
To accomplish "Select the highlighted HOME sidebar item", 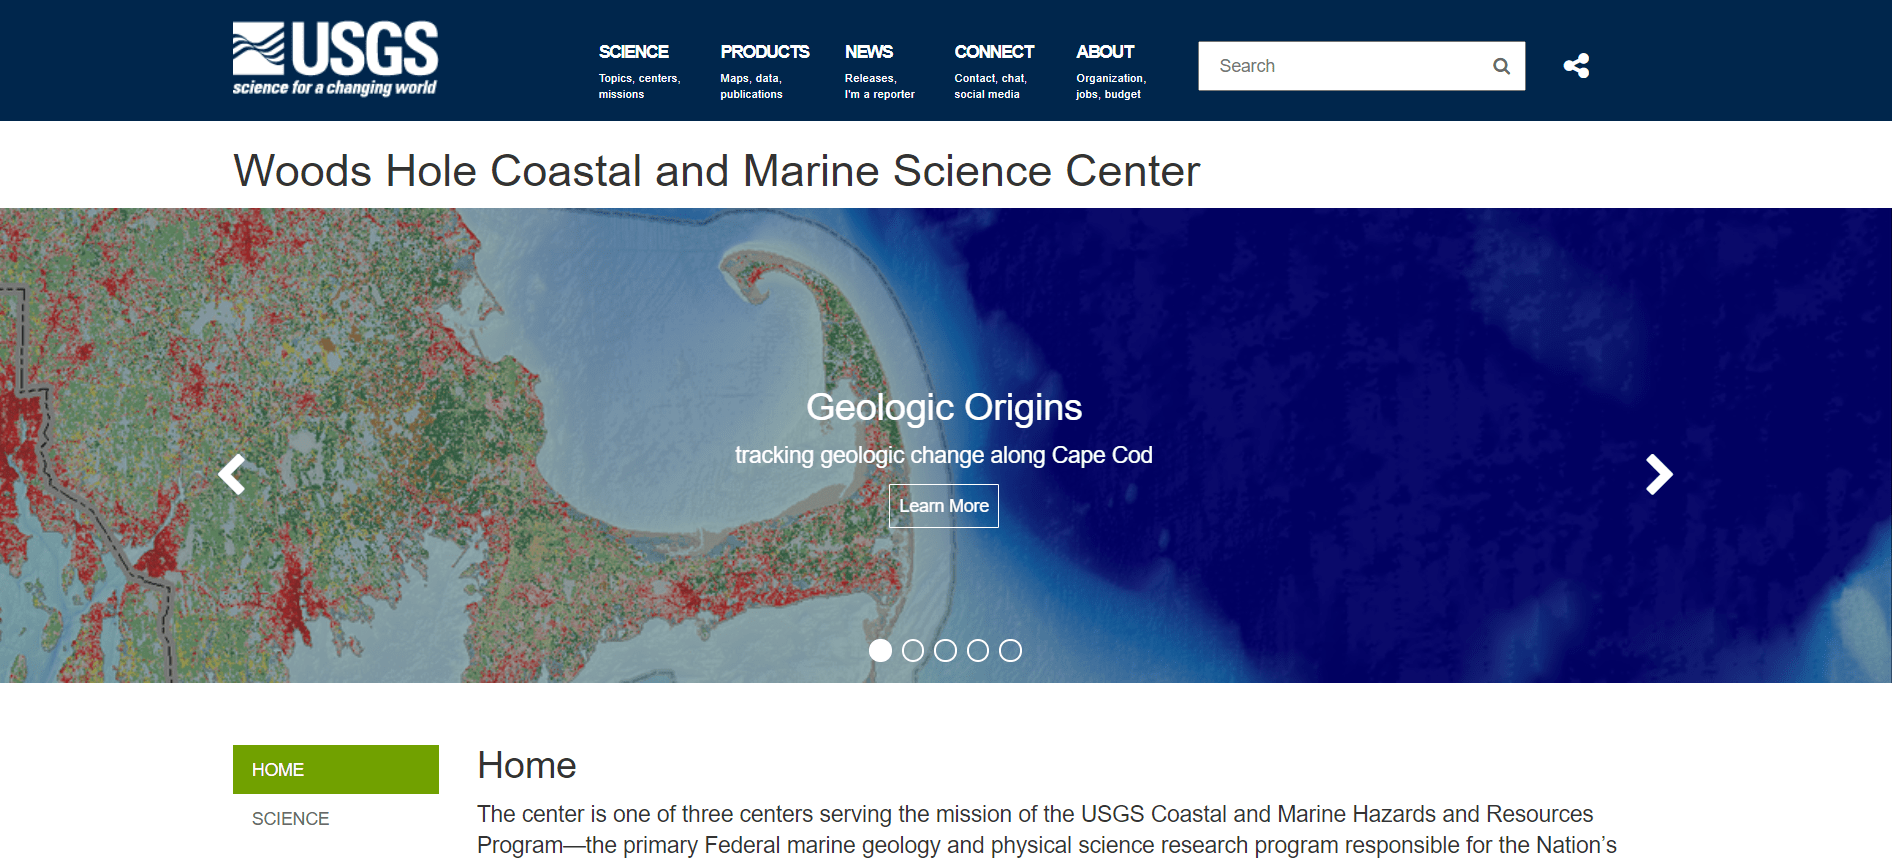I will coord(335,769).
